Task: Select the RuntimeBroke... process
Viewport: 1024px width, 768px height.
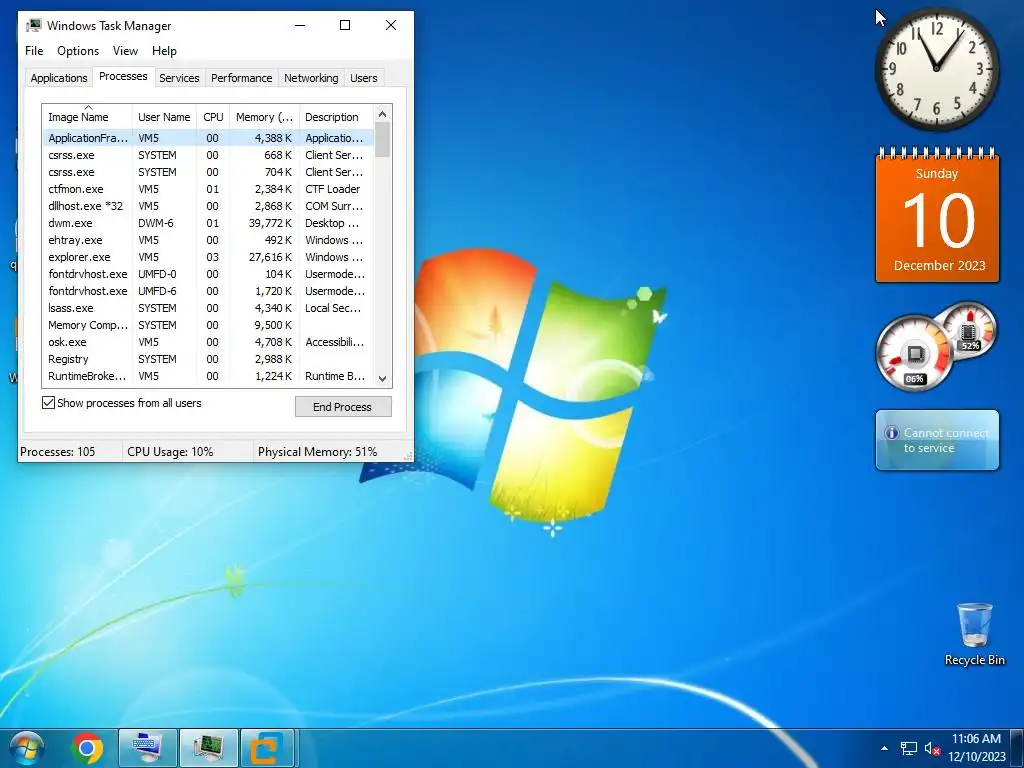Action: [208, 376]
